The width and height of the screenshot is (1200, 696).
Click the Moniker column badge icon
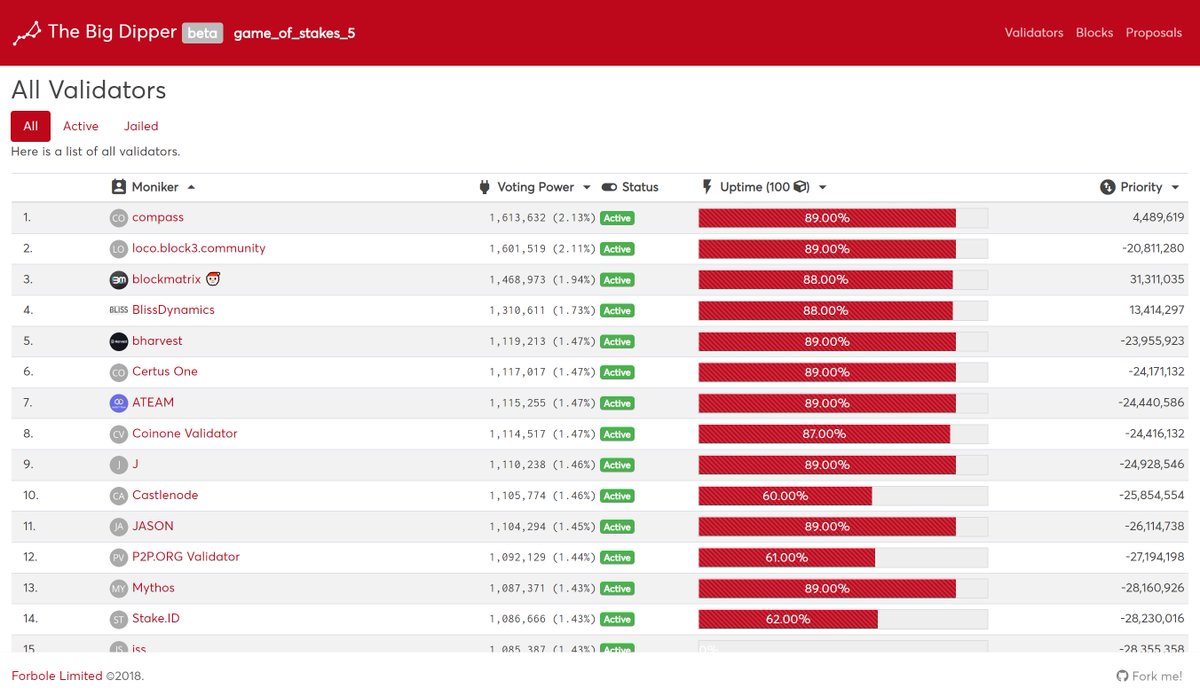pyautogui.click(x=118, y=187)
